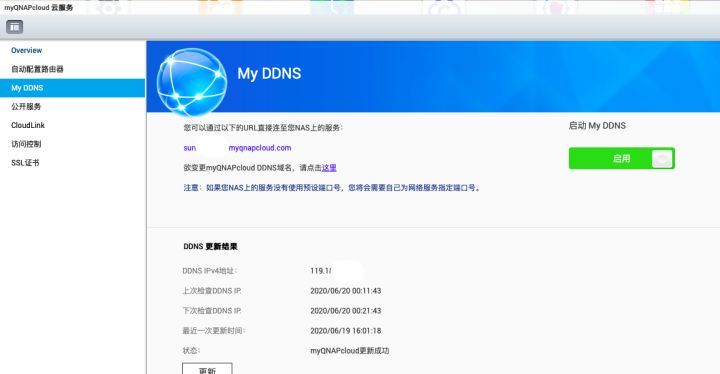The image size is (720, 374).
Task: Open CloudLink sidebar item
Action: pos(28,125)
